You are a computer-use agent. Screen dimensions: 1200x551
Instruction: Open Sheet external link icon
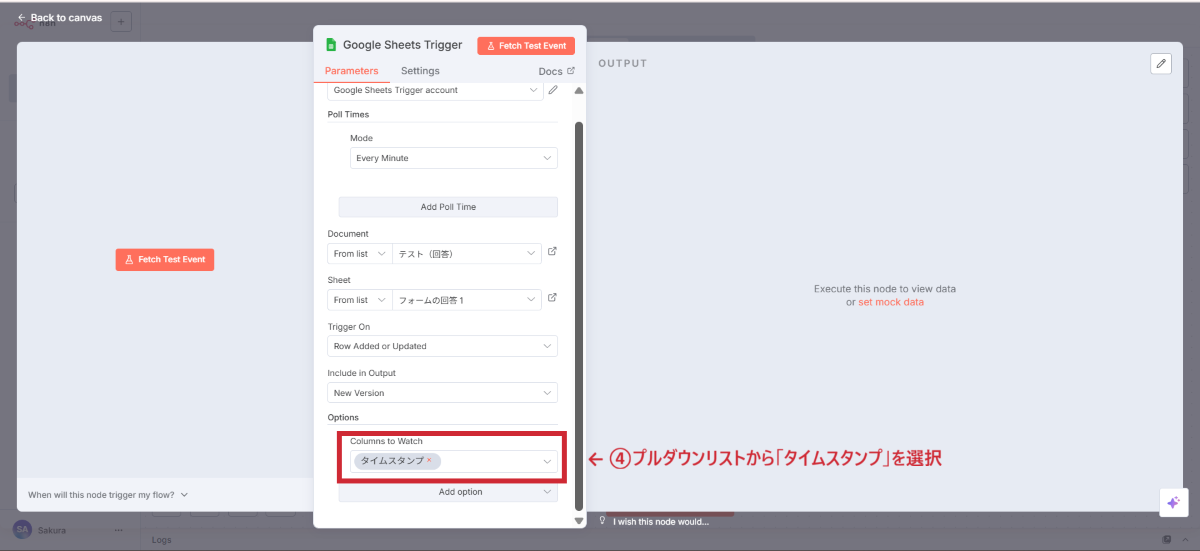click(552, 298)
